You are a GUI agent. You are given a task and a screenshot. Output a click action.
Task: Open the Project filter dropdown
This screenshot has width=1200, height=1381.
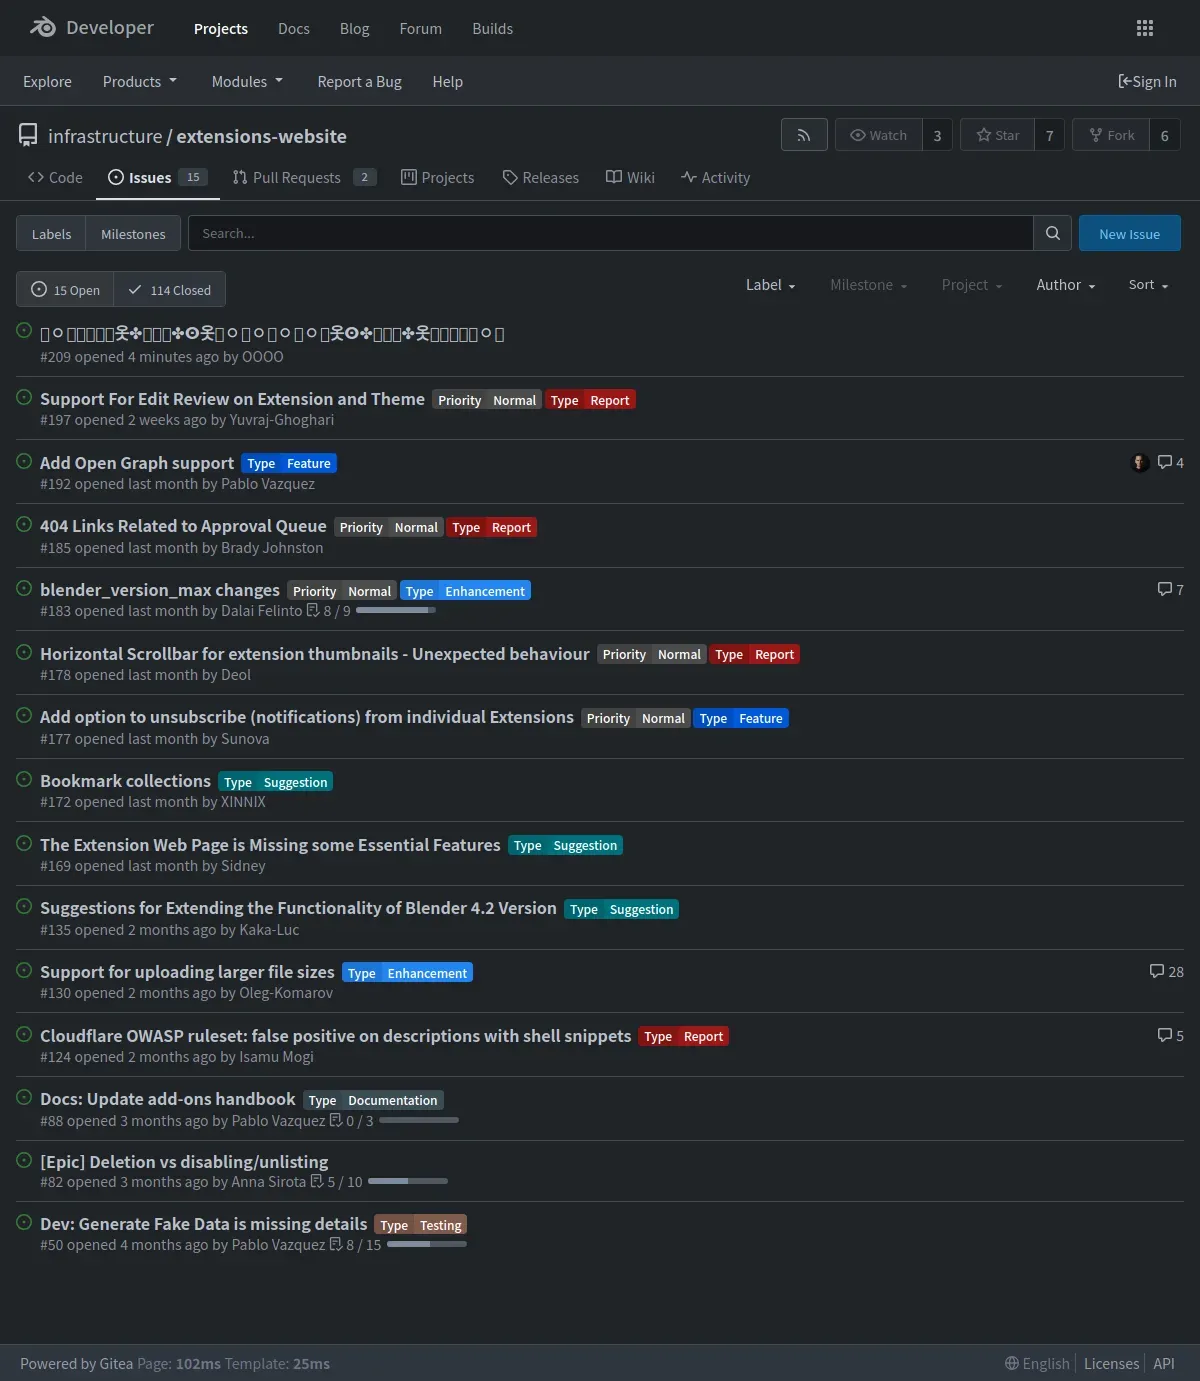[971, 285]
